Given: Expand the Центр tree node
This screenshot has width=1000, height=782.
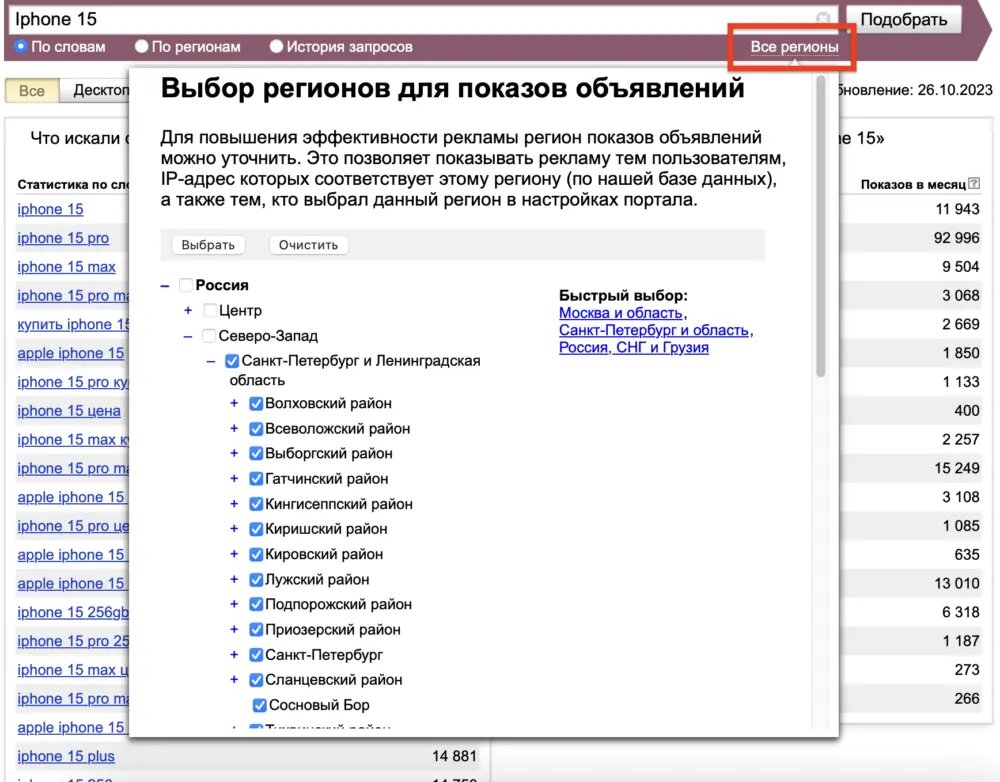Looking at the screenshot, I should coord(188,311).
